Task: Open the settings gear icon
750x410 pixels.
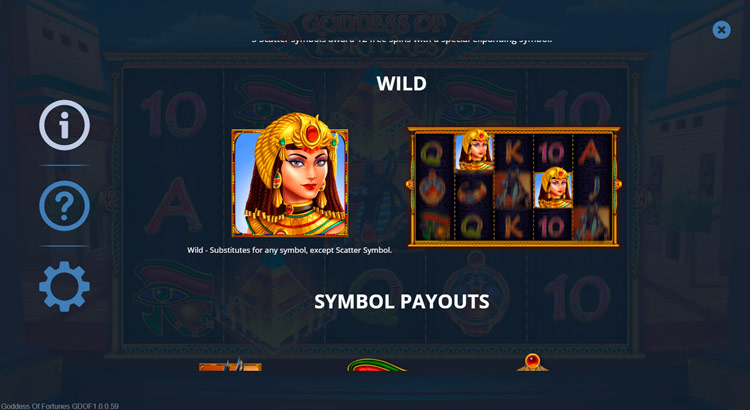Action: [64, 286]
